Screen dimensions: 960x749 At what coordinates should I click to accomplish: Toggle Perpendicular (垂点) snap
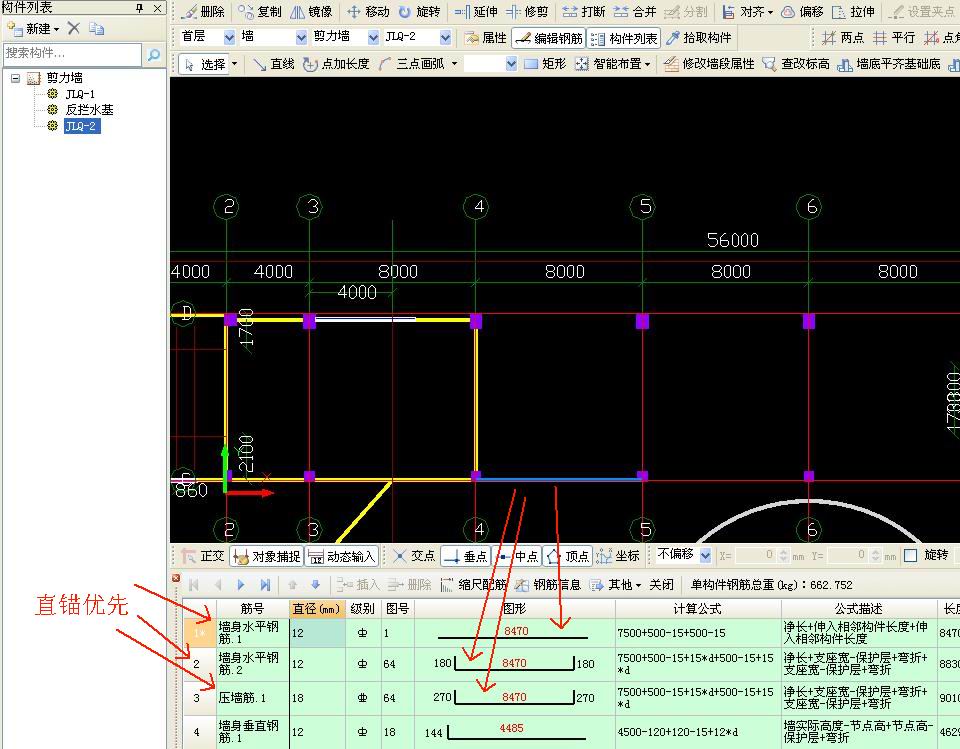tap(465, 556)
